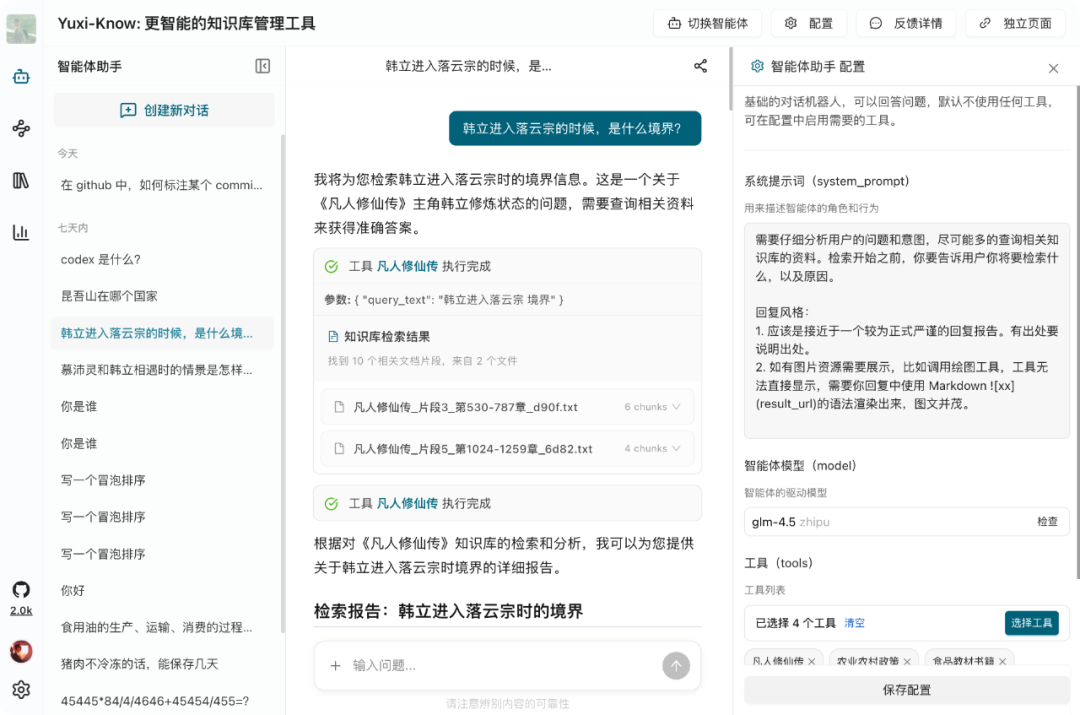The height and width of the screenshot is (715, 1080).
Task: Open the statistics chart icon in sidebar
Action: [21, 231]
